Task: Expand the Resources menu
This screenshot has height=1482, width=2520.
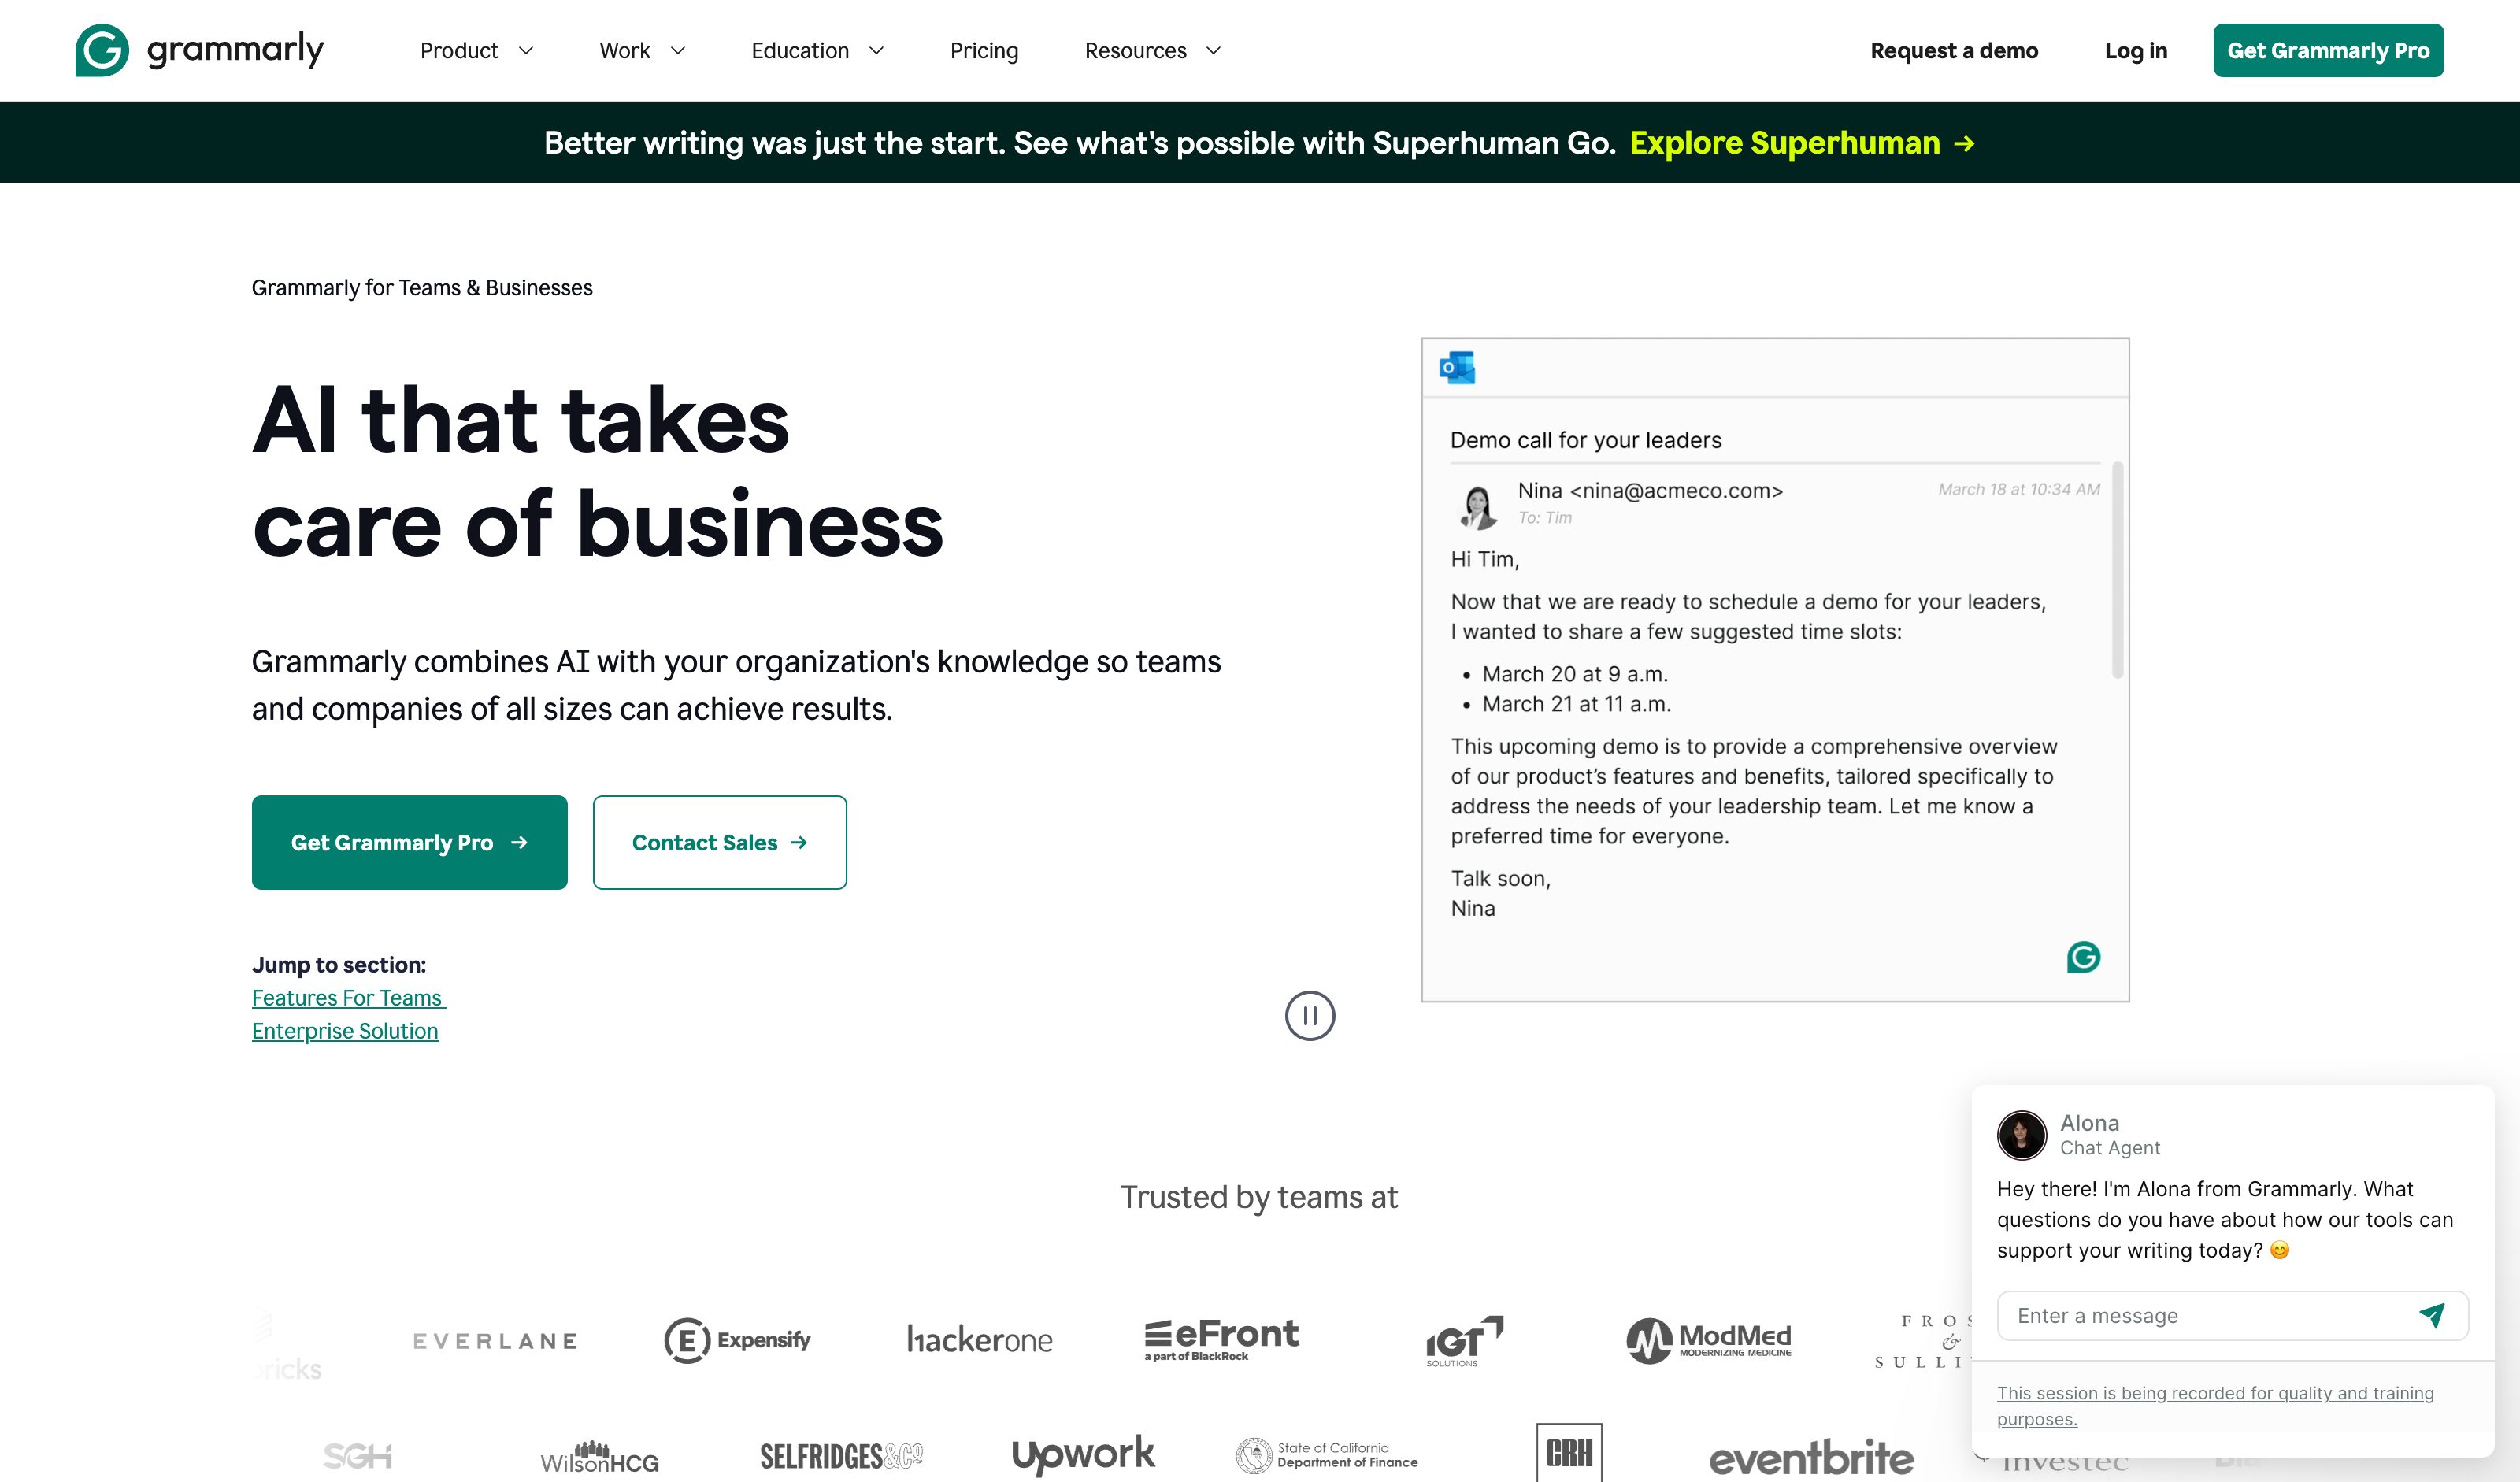Action: pos(1153,51)
